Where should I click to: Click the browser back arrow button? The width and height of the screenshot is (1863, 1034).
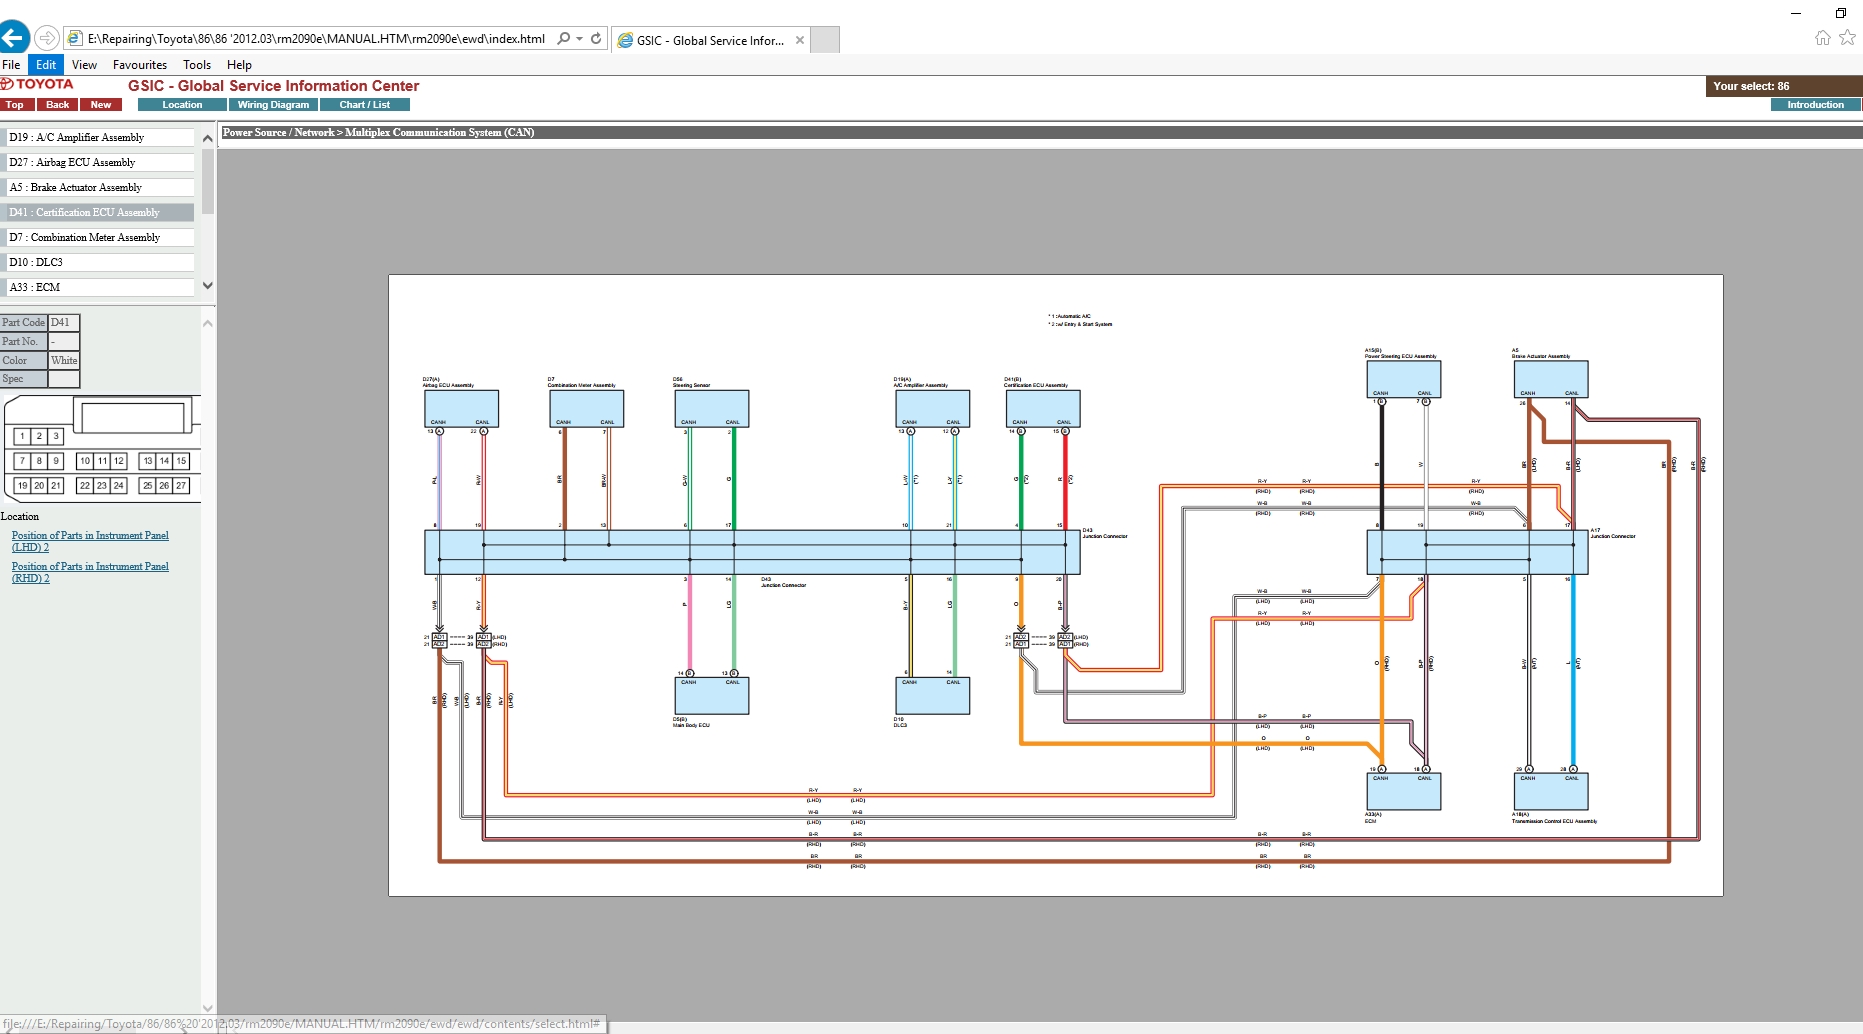click(13, 38)
